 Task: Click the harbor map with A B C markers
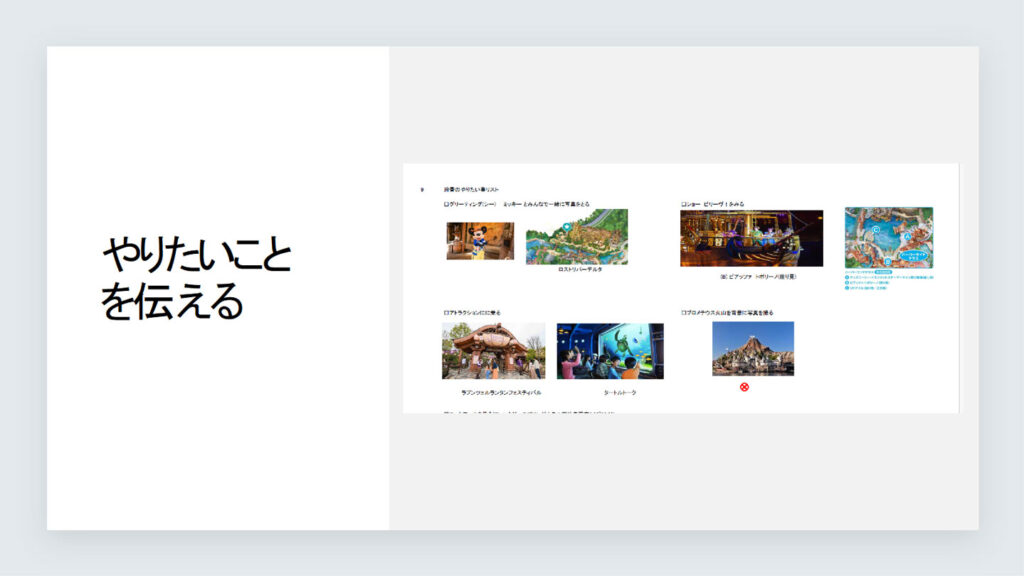[x=889, y=238]
